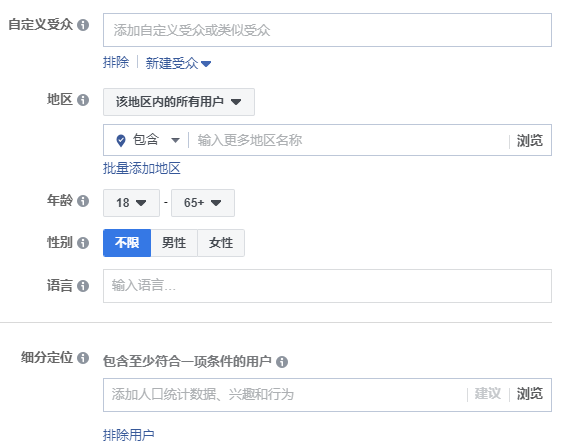Select 女性 gender option
The width and height of the screenshot is (563, 444).
point(221,243)
